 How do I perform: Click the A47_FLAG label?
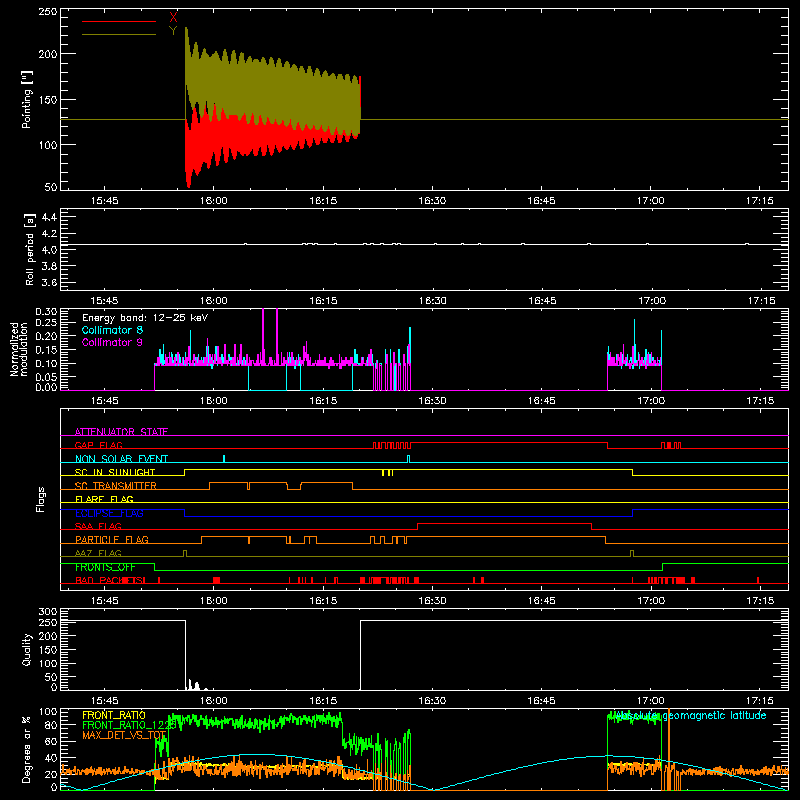pyautogui.click(x=98, y=553)
